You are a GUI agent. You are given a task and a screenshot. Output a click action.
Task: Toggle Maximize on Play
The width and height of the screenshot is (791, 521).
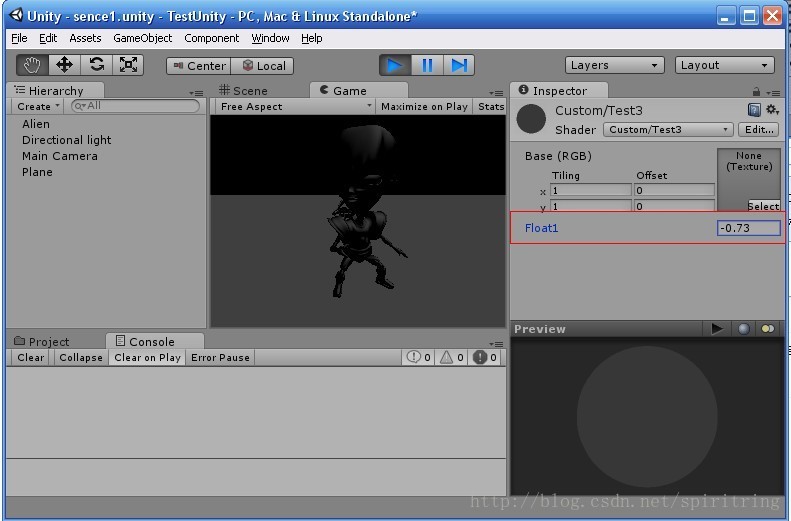424,106
